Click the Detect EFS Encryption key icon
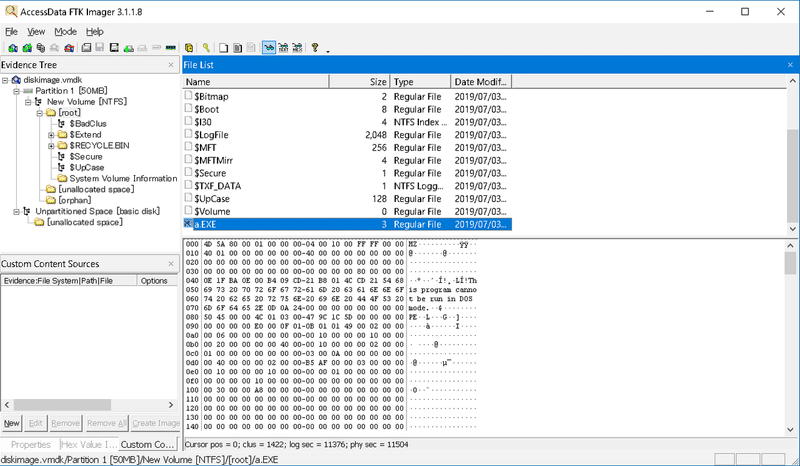The width and height of the screenshot is (800, 466). pos(206,47)
